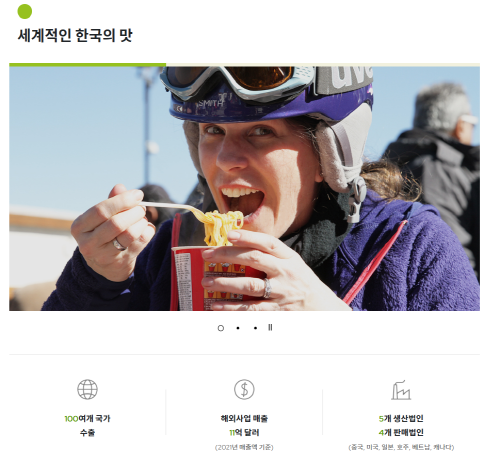This screenshot has width=500, height=459.
Task: Go to the third slide dot
Action: 255,328
